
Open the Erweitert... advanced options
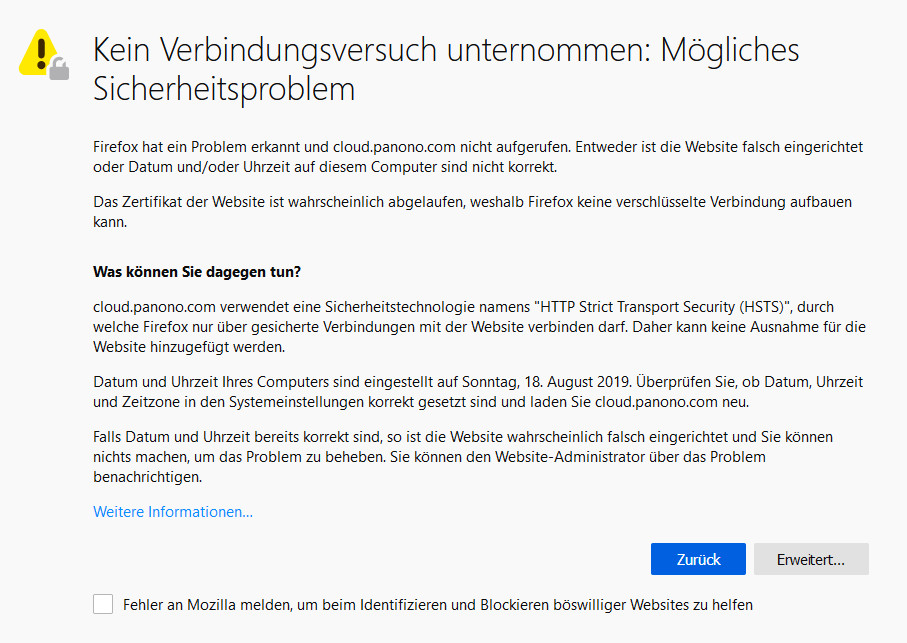click(x=811, y=559)
